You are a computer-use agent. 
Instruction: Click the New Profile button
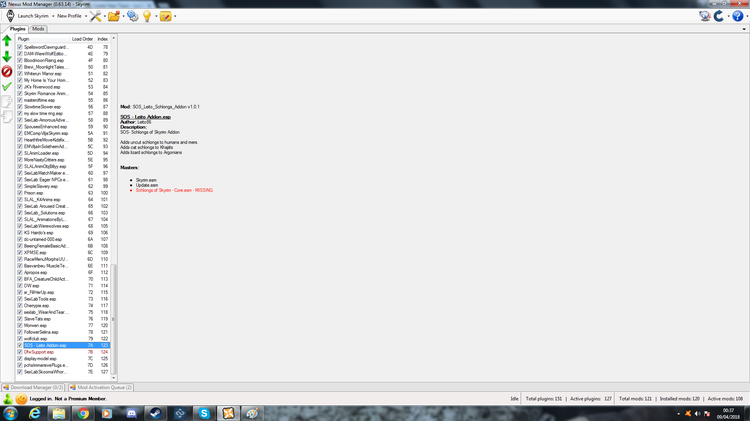[x=69, y=16]
